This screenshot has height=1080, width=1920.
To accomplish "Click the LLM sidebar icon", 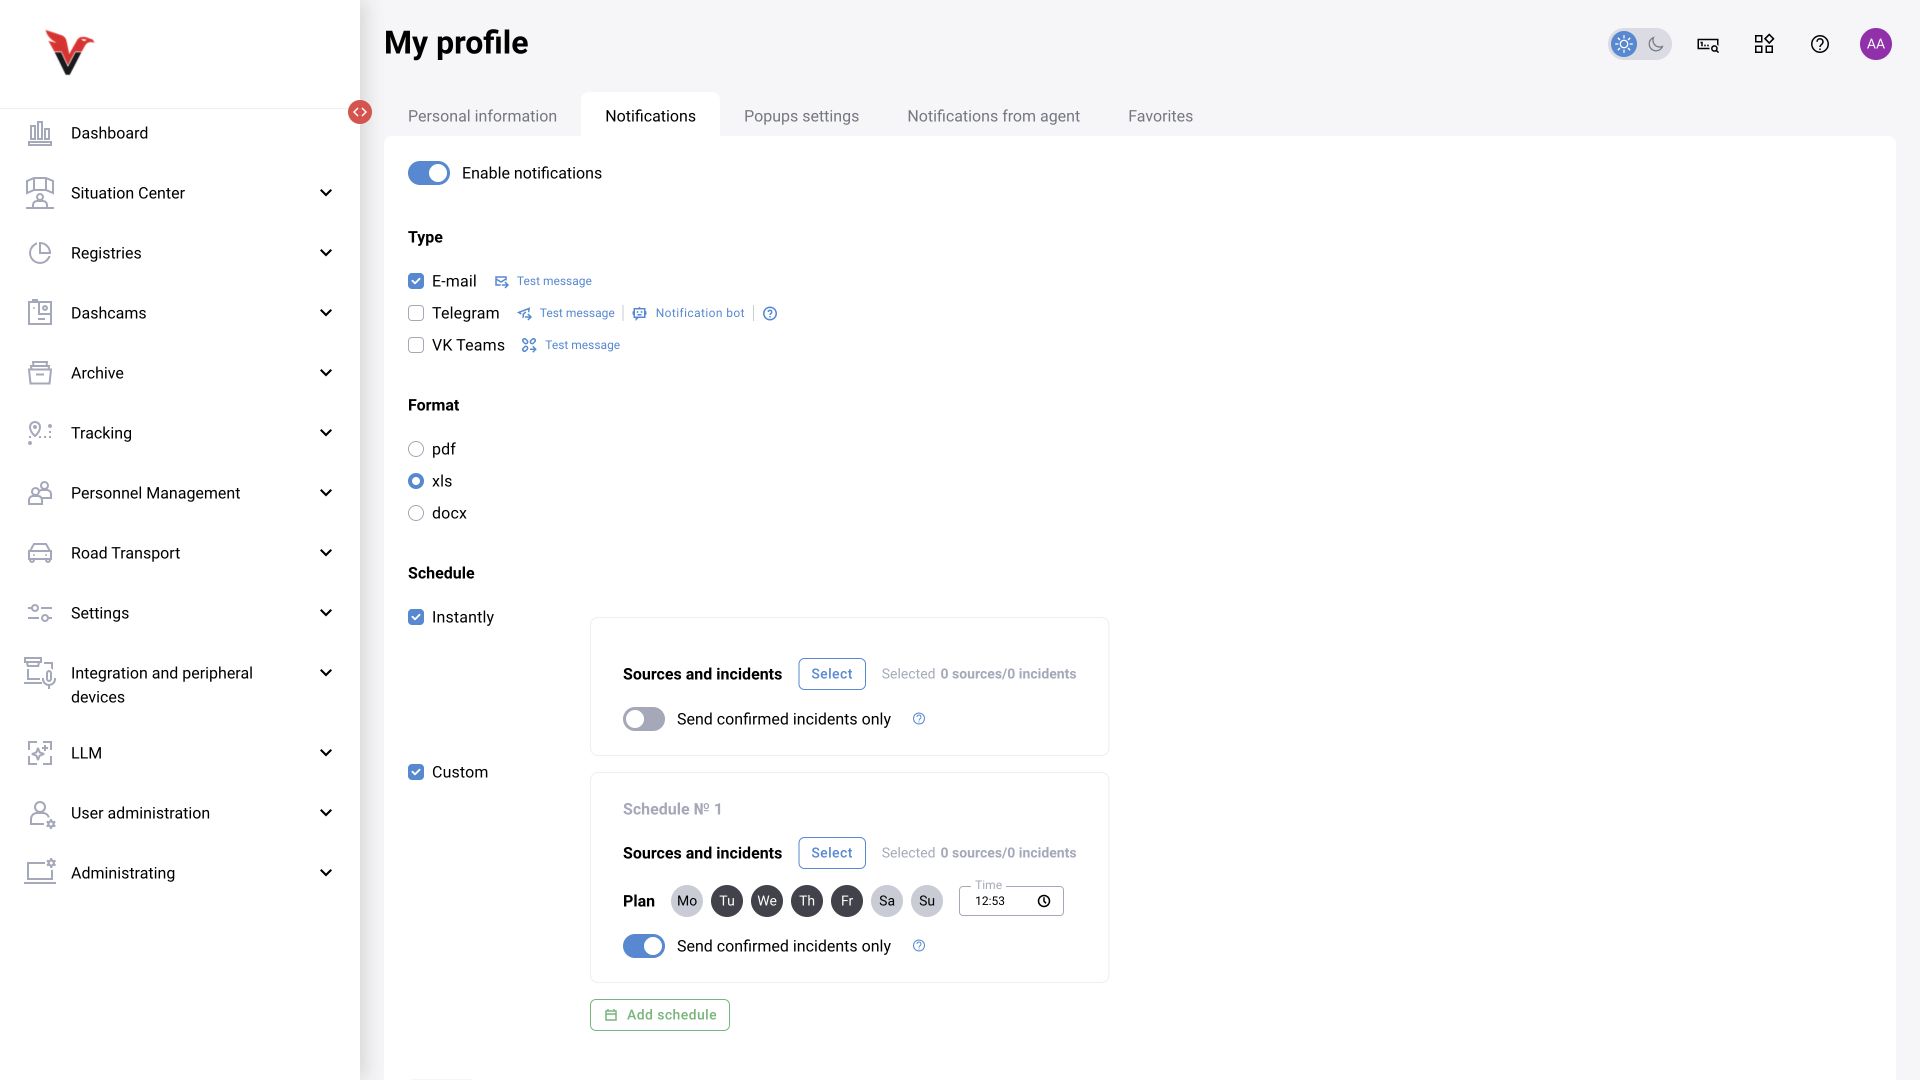I will 40,753.
